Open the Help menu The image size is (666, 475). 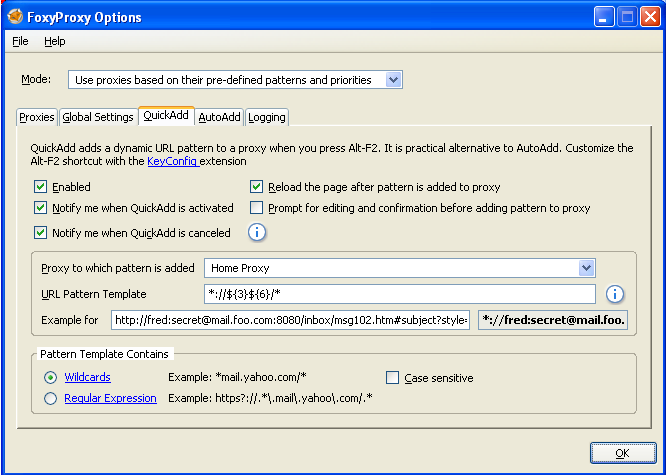[x=55, y=41]
